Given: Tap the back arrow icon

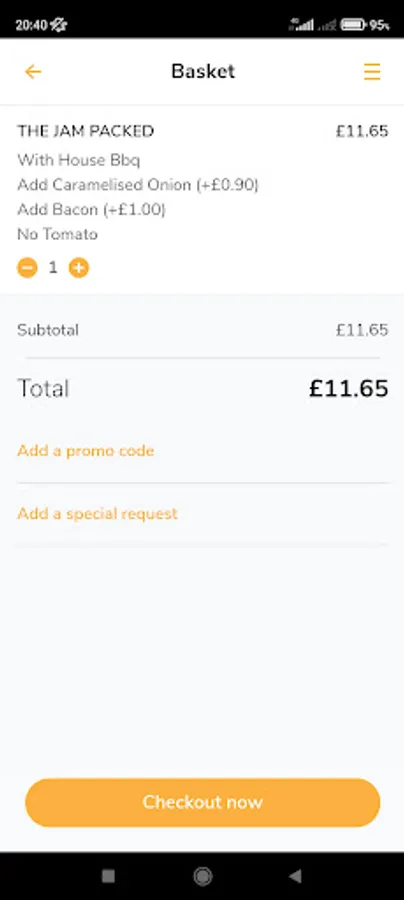Looking at the screenshot, I should 33,72.
